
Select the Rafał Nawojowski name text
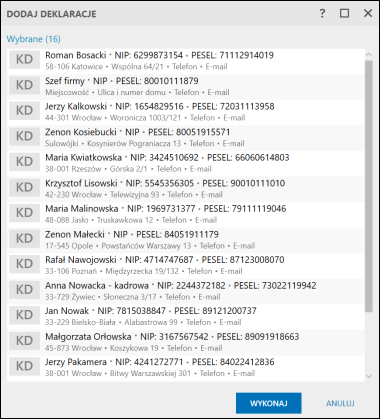81,260
